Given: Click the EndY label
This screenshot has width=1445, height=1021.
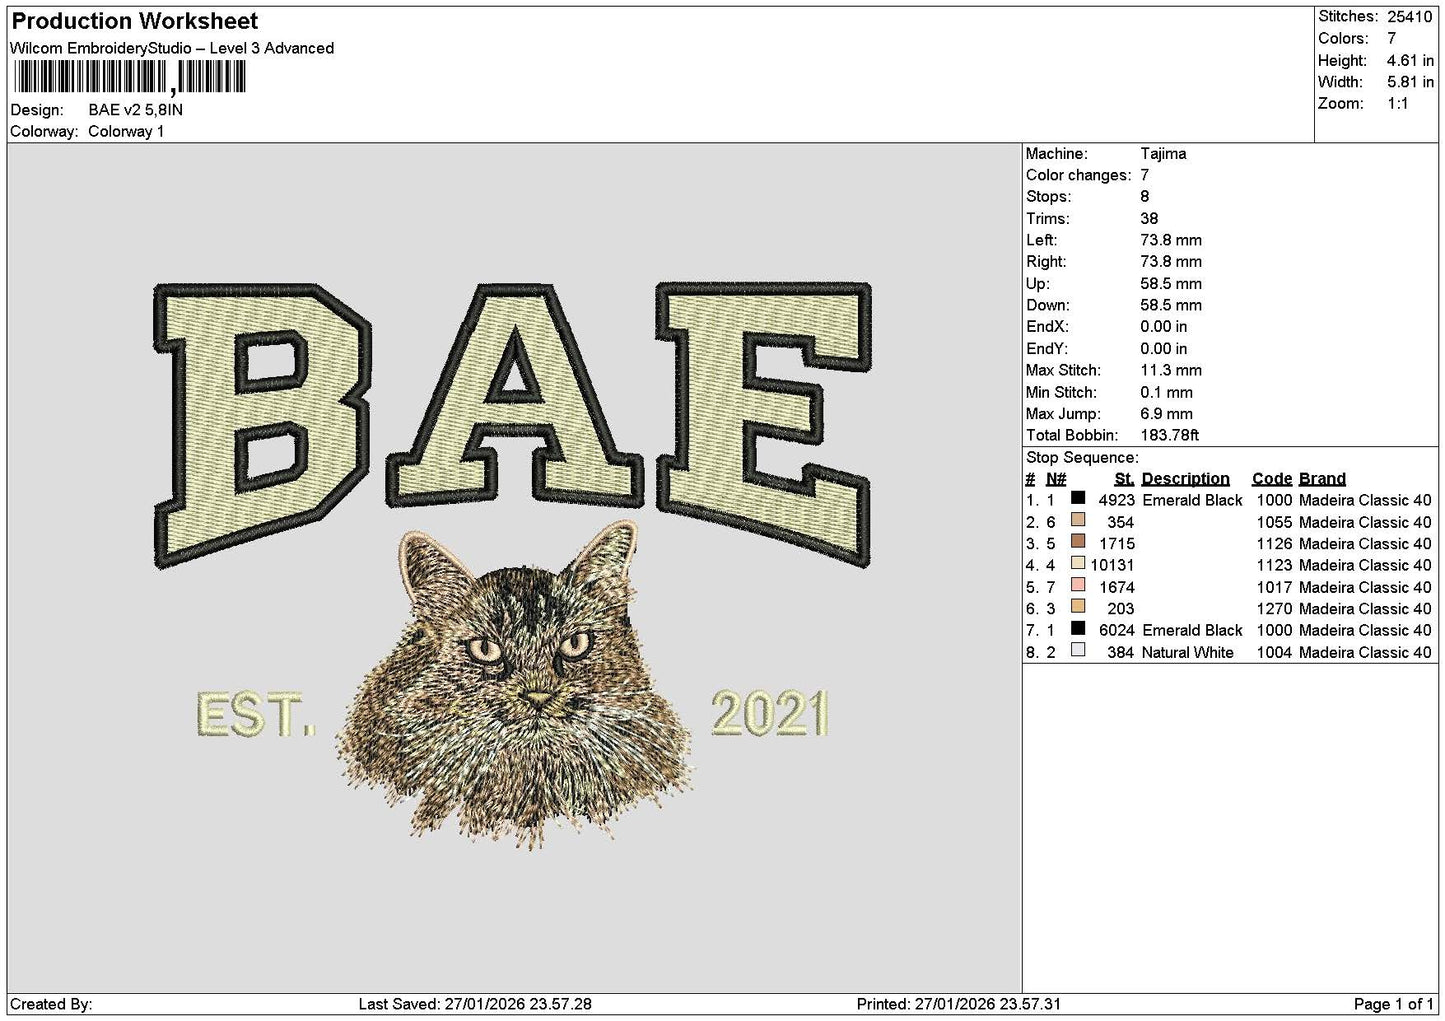Looking at the screenshot, I should pos(1046,348).
